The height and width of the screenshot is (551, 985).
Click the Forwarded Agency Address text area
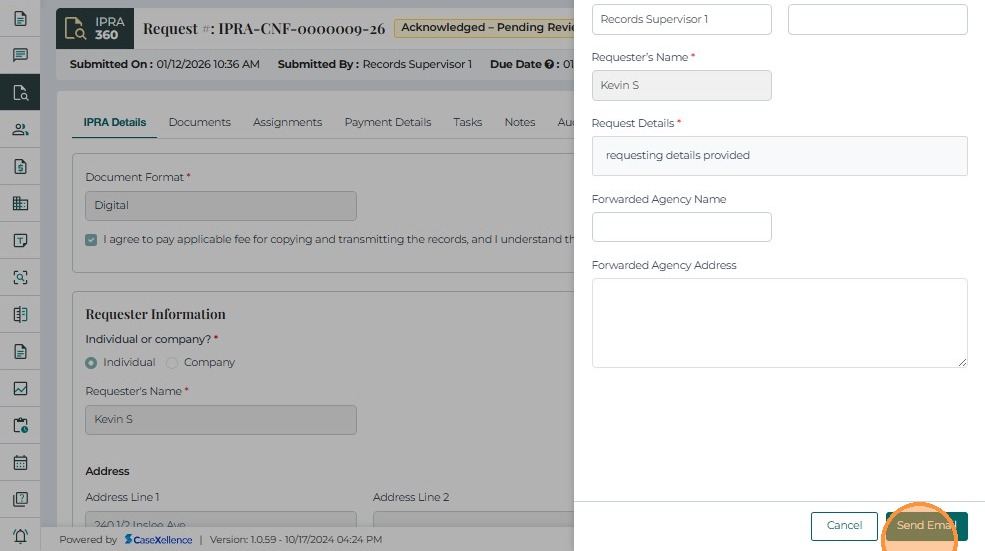780,323
